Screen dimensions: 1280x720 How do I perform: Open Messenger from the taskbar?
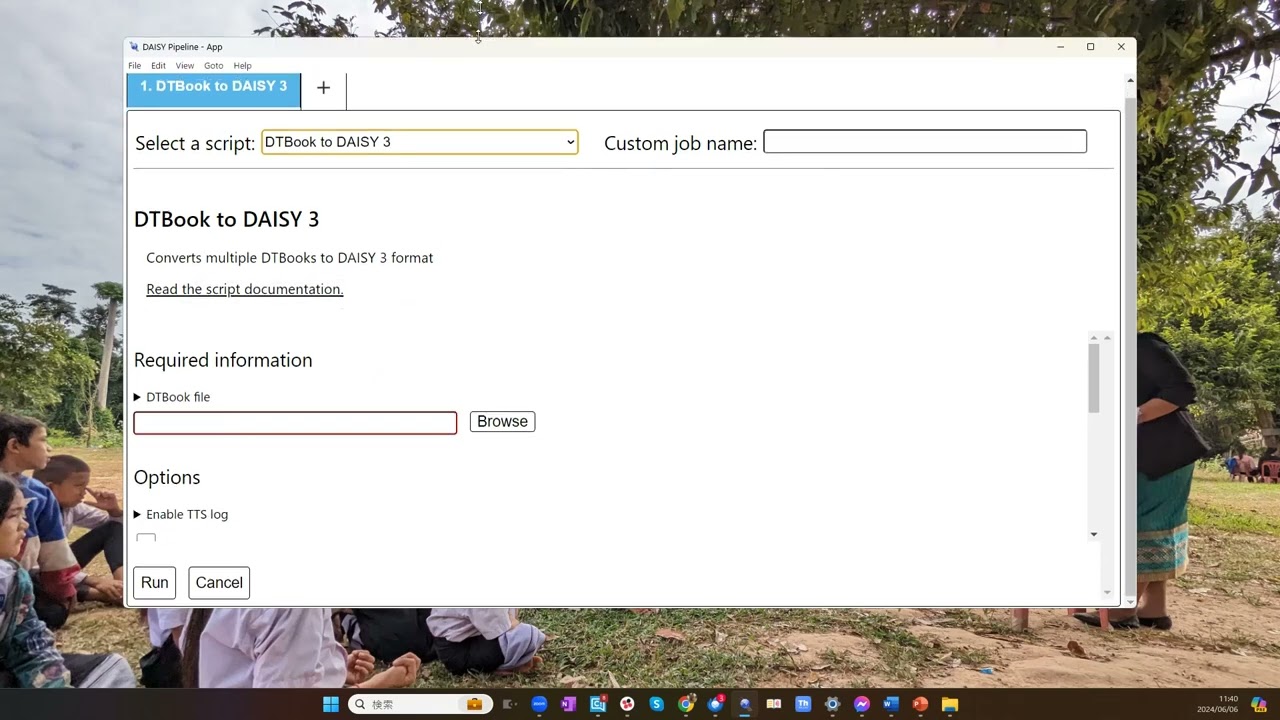(862, 704)
